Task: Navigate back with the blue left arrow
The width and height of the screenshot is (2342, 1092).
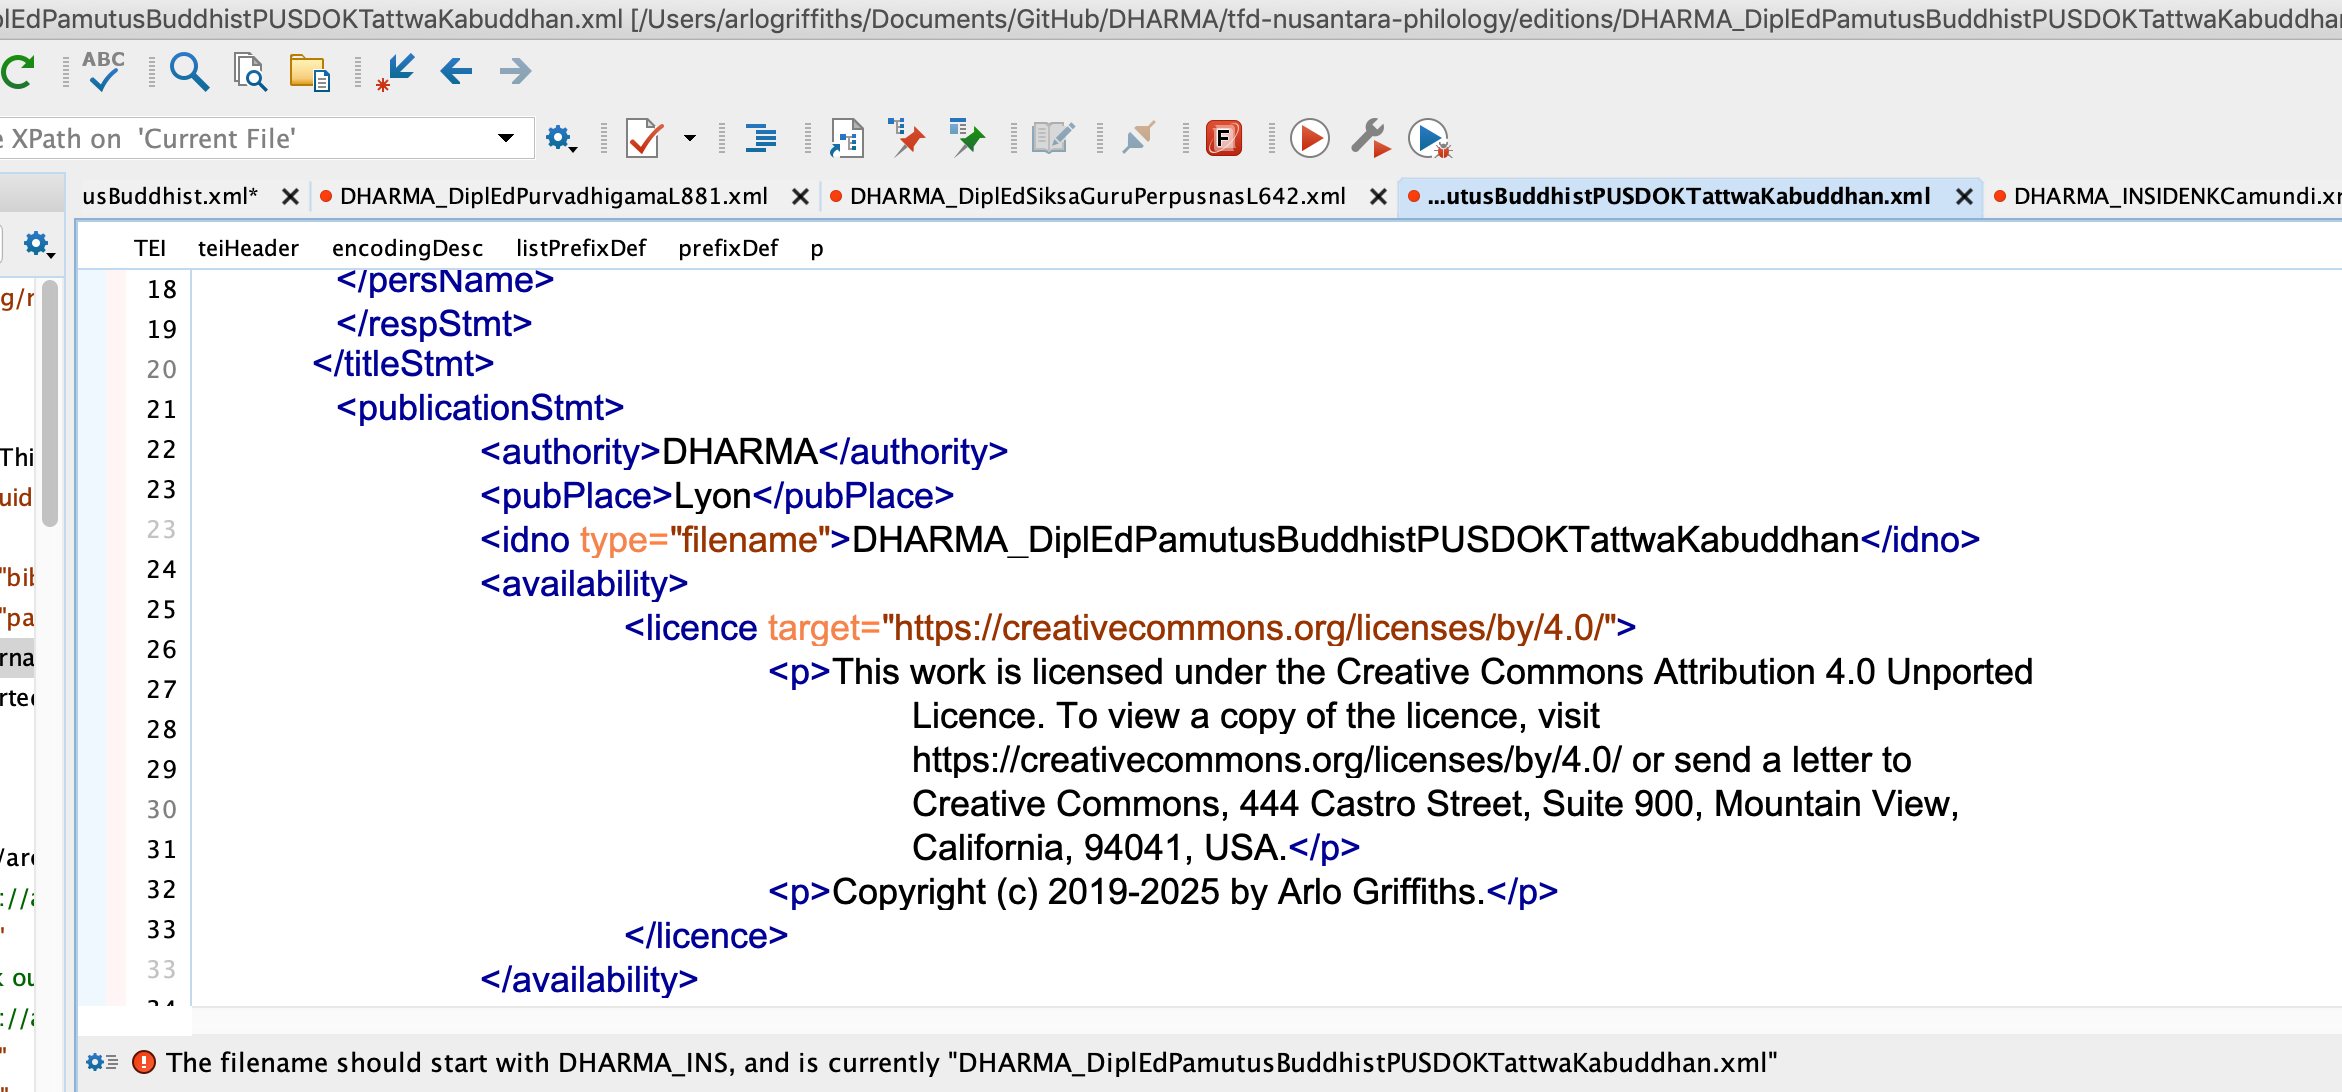Action: [x=456, y=71]
